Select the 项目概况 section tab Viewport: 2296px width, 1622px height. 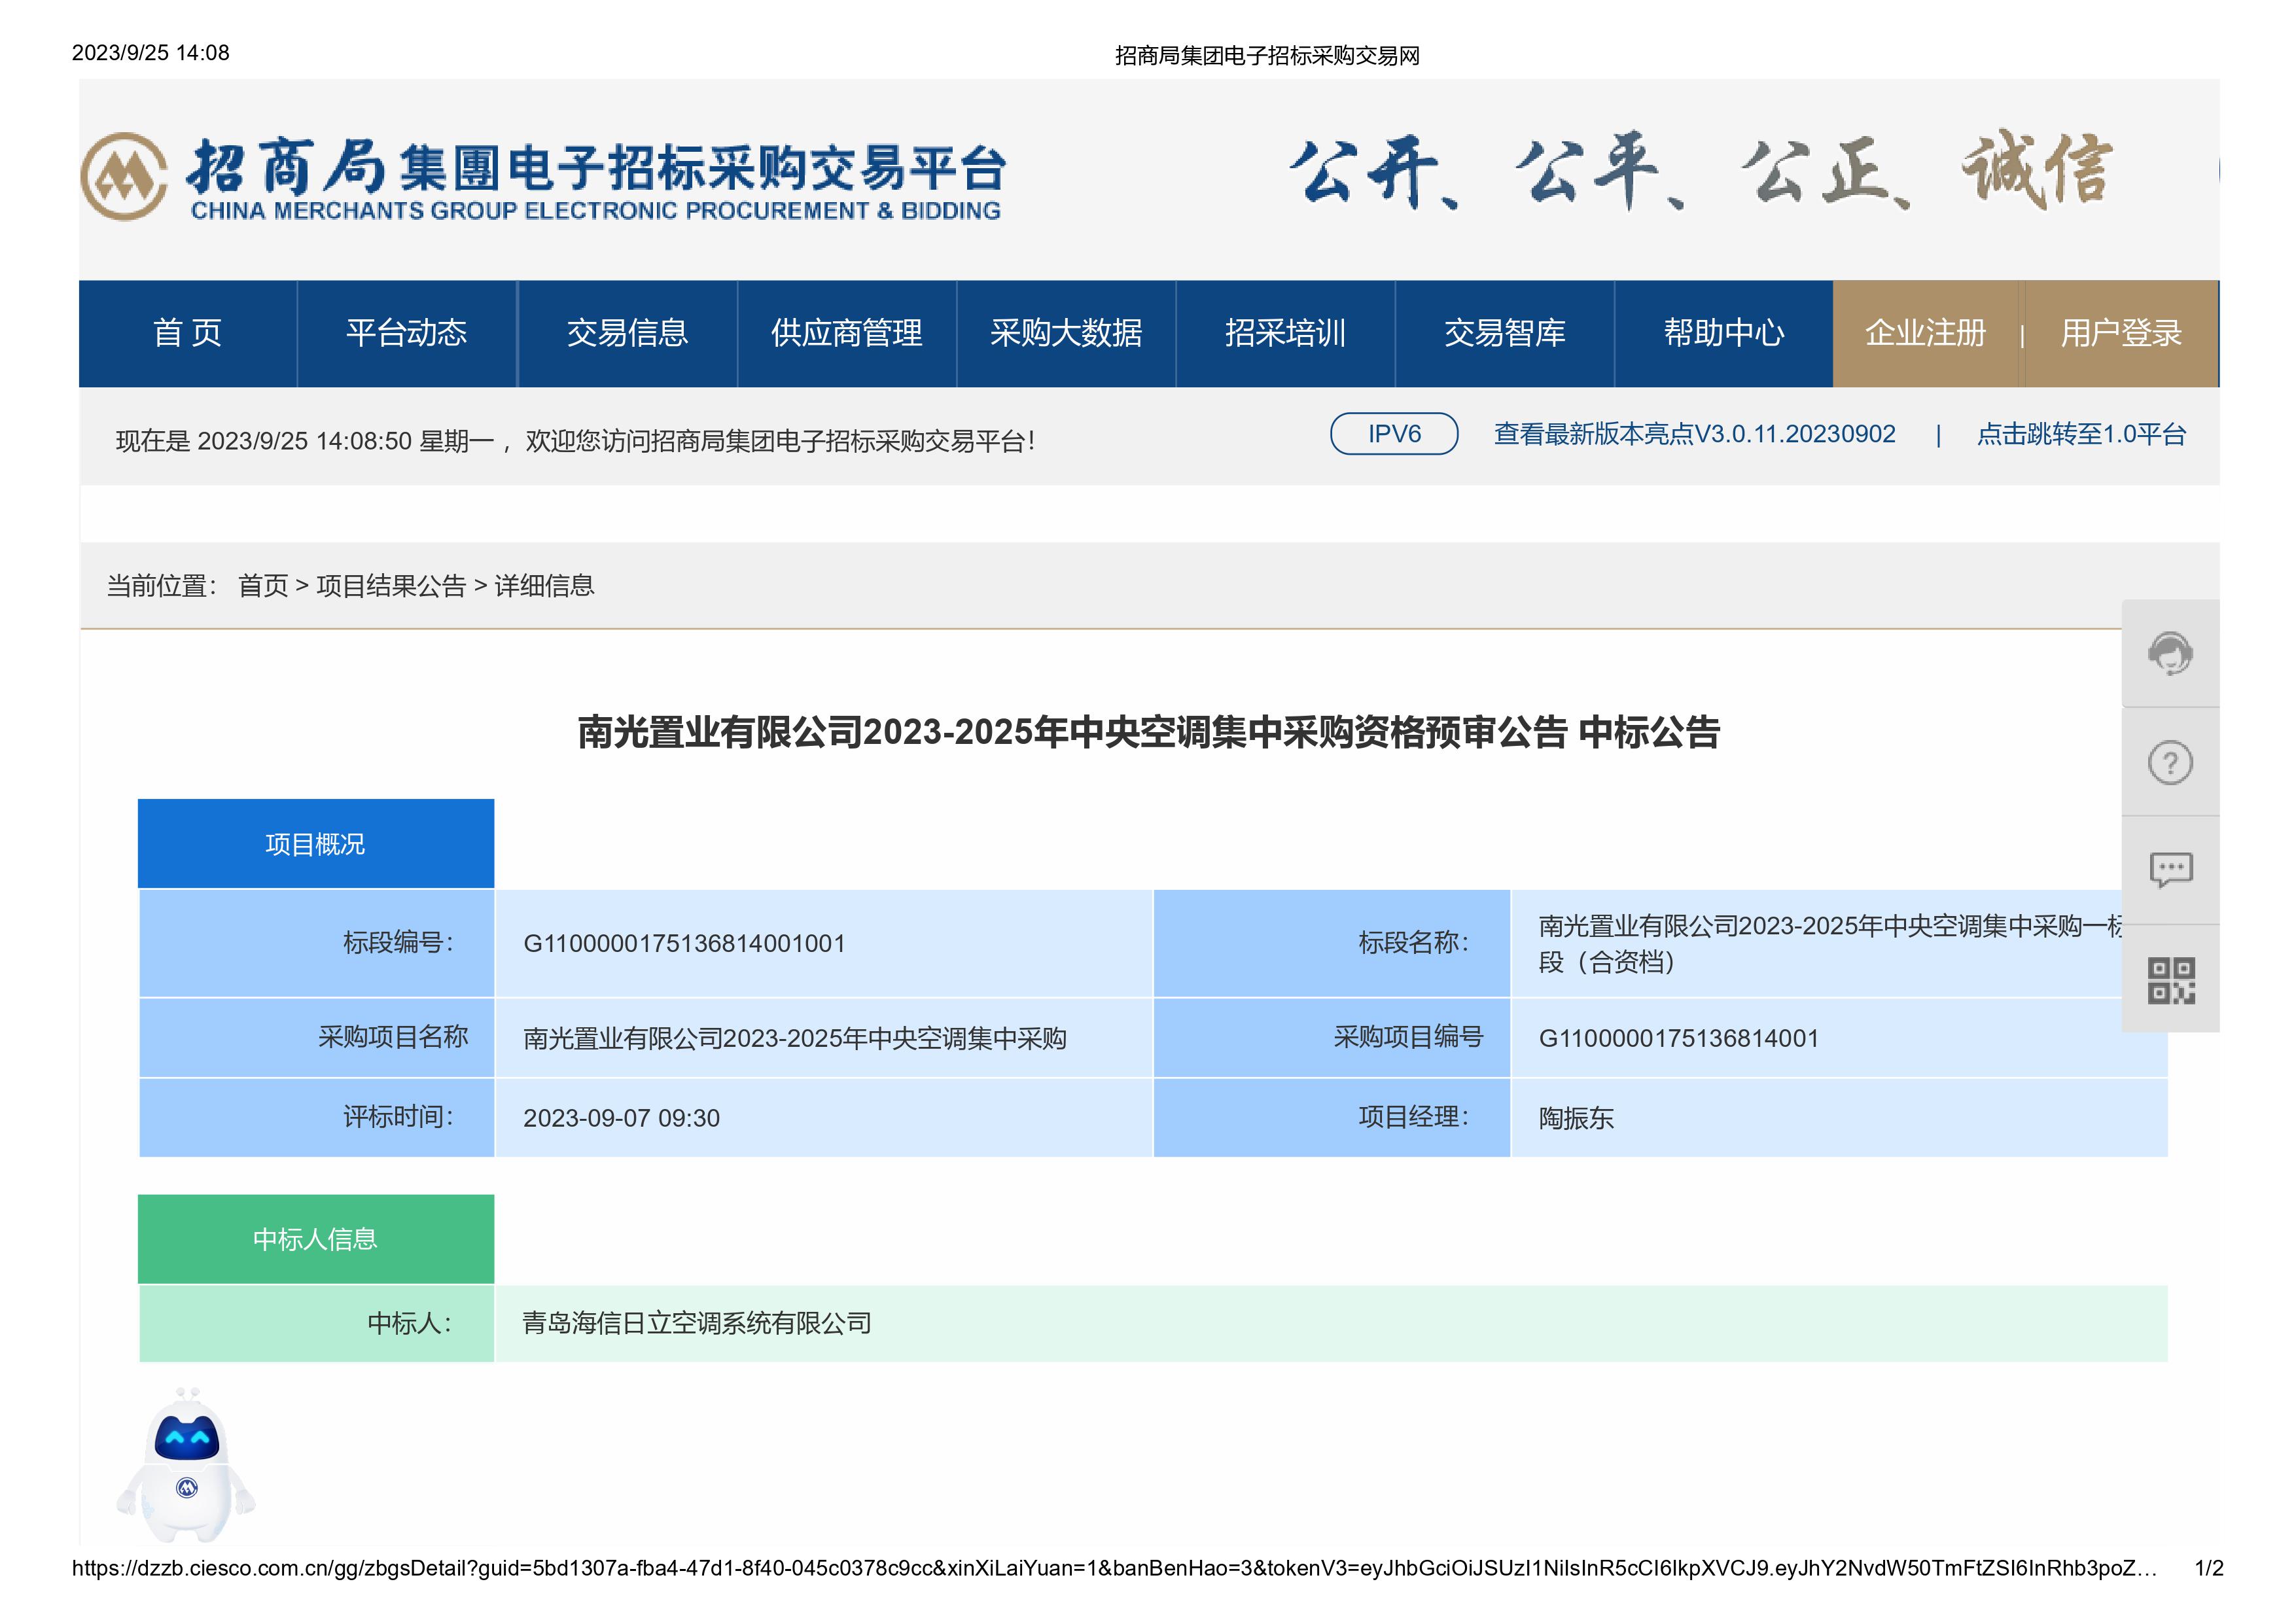315,844
